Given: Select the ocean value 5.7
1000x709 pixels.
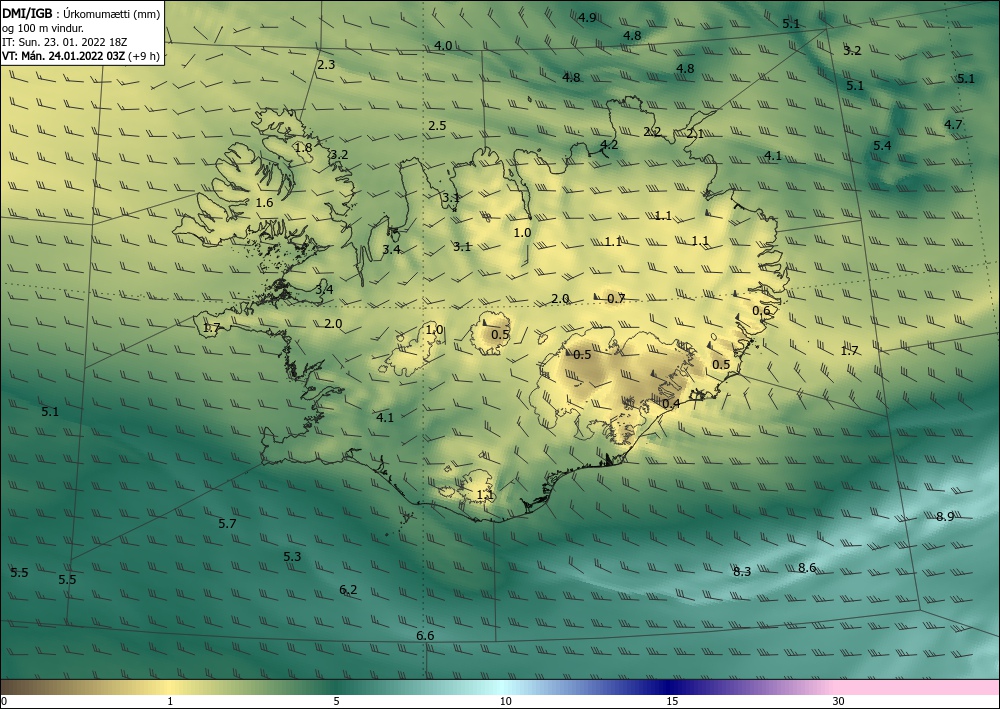Looking at the screenshot, I should pyautogui.click(x=227, y=524).
